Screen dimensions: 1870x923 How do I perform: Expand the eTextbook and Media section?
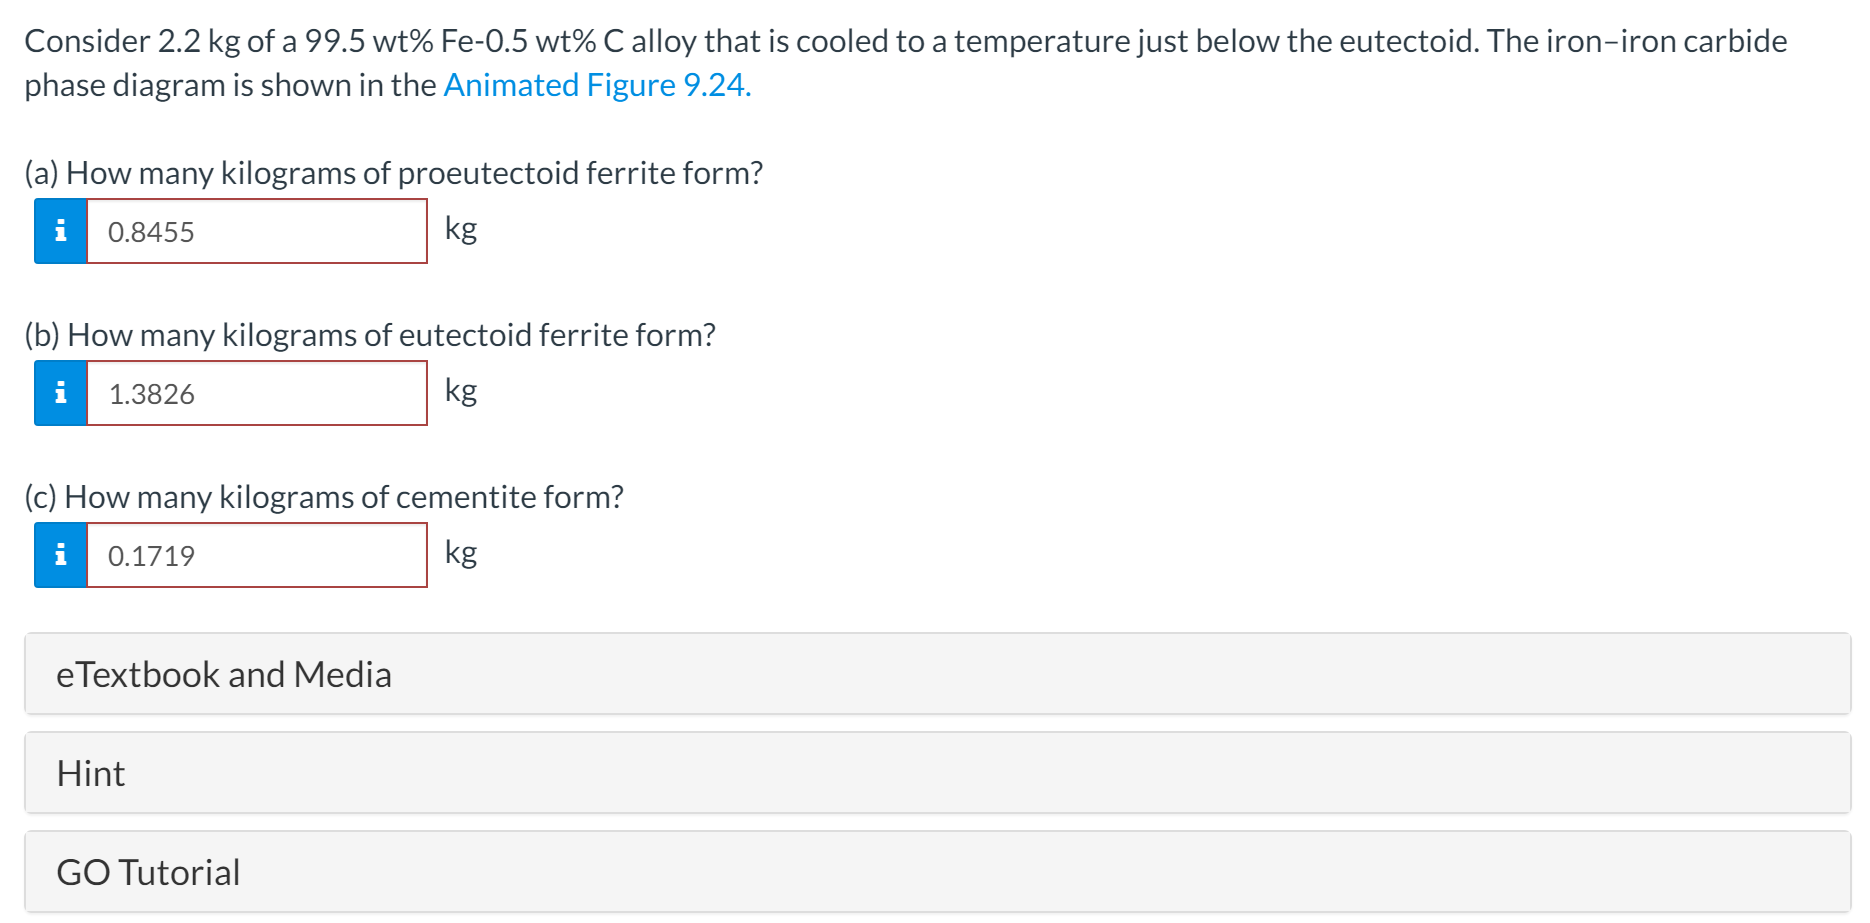(937, 674)
